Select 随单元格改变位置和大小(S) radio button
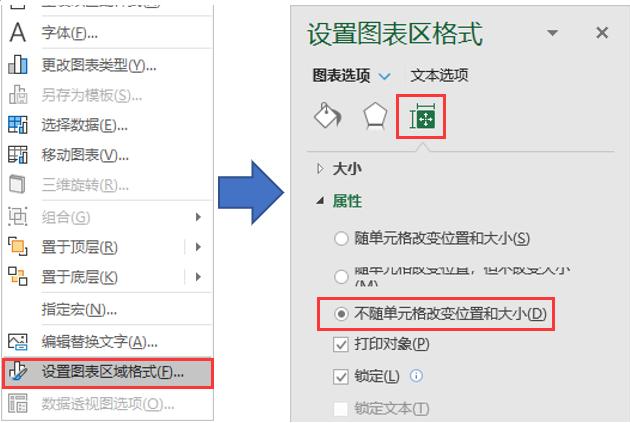This screenshot has height=423, width=630. pyautogui.click(x=341, y=239)
